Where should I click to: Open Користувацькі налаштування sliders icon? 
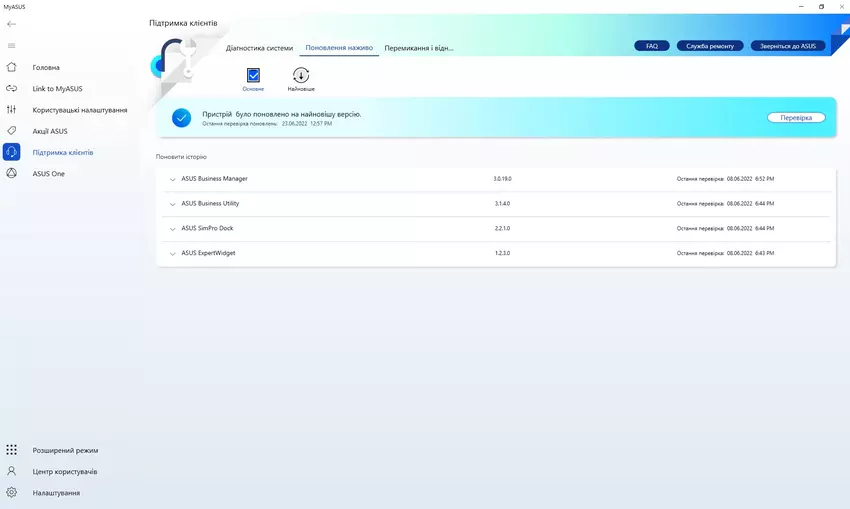pos(12,109)
